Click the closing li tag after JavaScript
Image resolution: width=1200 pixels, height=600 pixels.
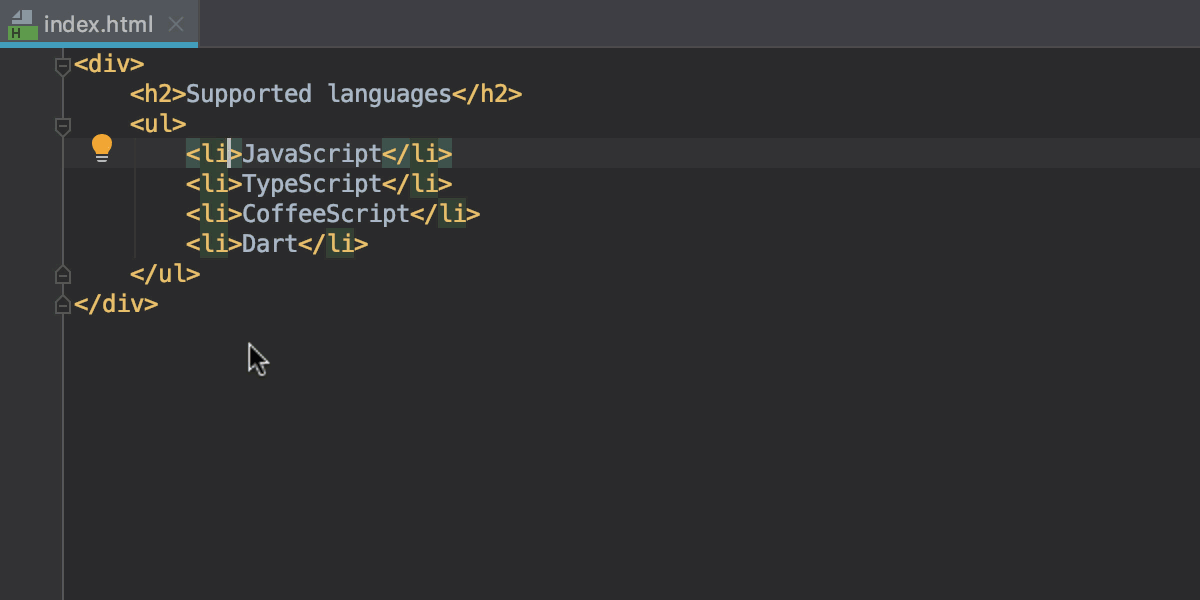pyautogui.click(x=417, y=154)
